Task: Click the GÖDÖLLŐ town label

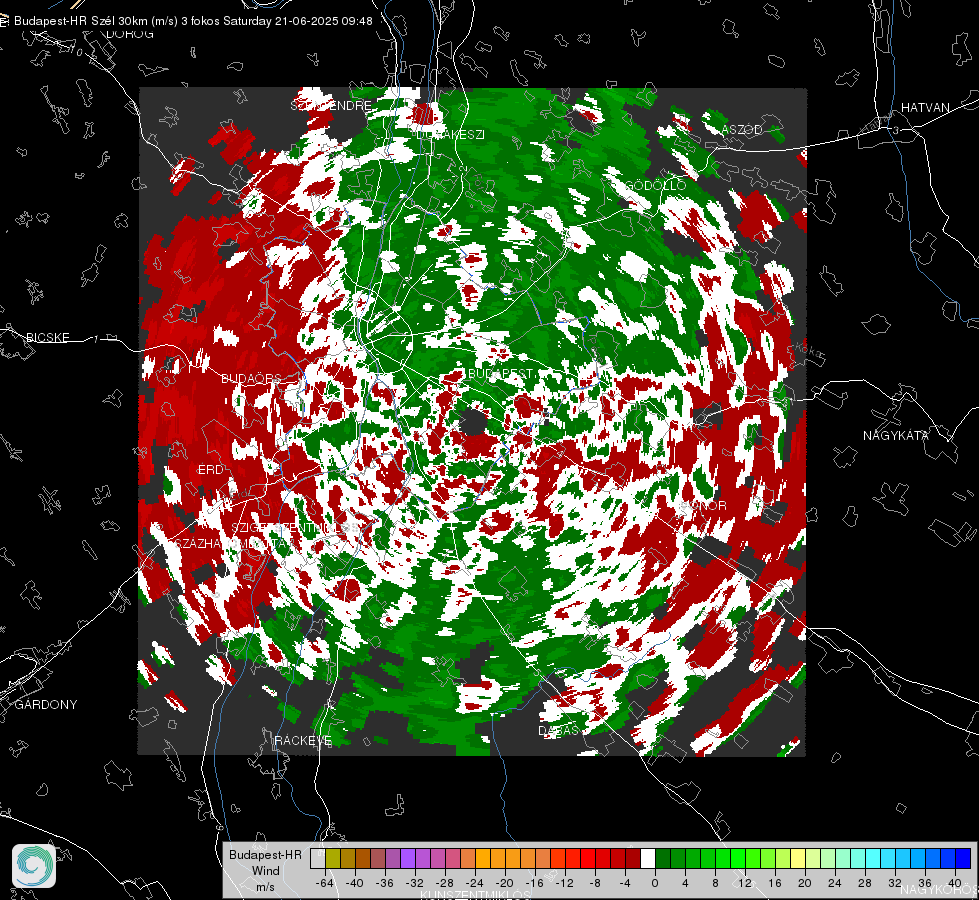Action: point(656,185)
